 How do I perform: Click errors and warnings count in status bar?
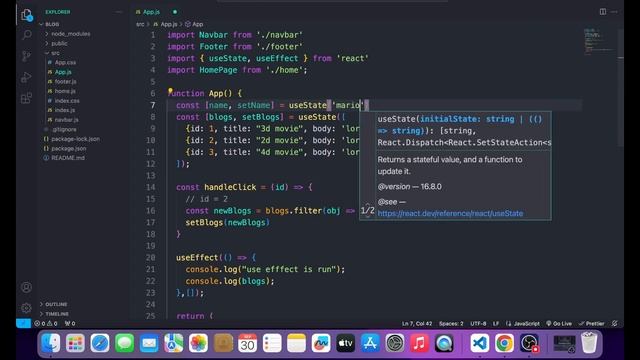click(x=46, y=323)
